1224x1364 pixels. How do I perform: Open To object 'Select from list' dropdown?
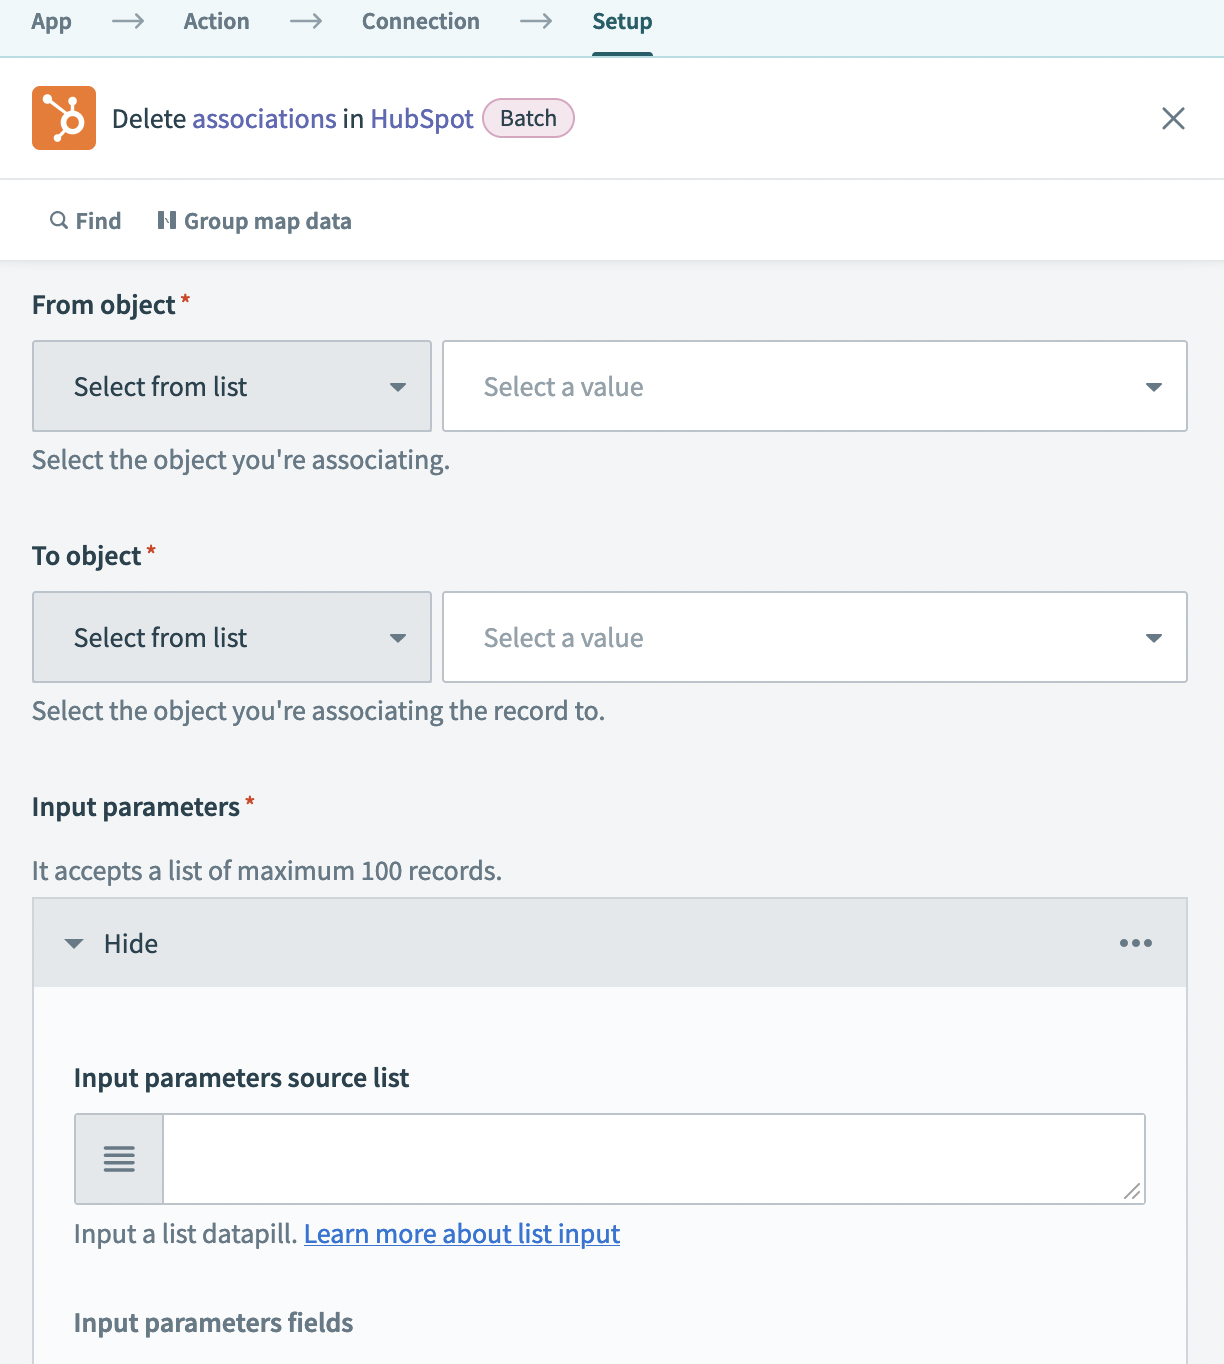[232, 637]
